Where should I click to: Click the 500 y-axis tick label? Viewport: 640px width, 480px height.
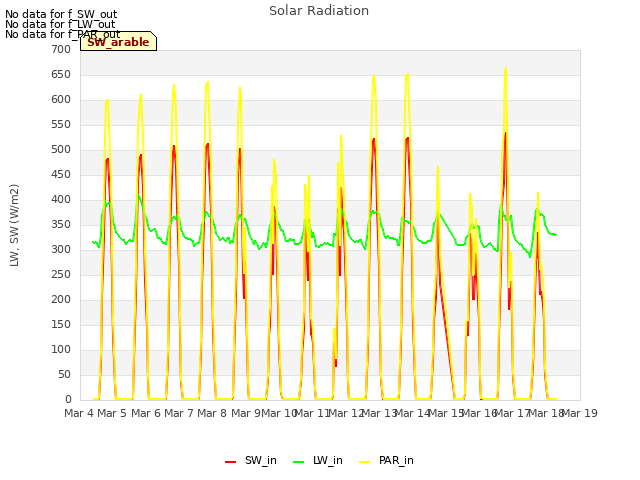point(61,149)
